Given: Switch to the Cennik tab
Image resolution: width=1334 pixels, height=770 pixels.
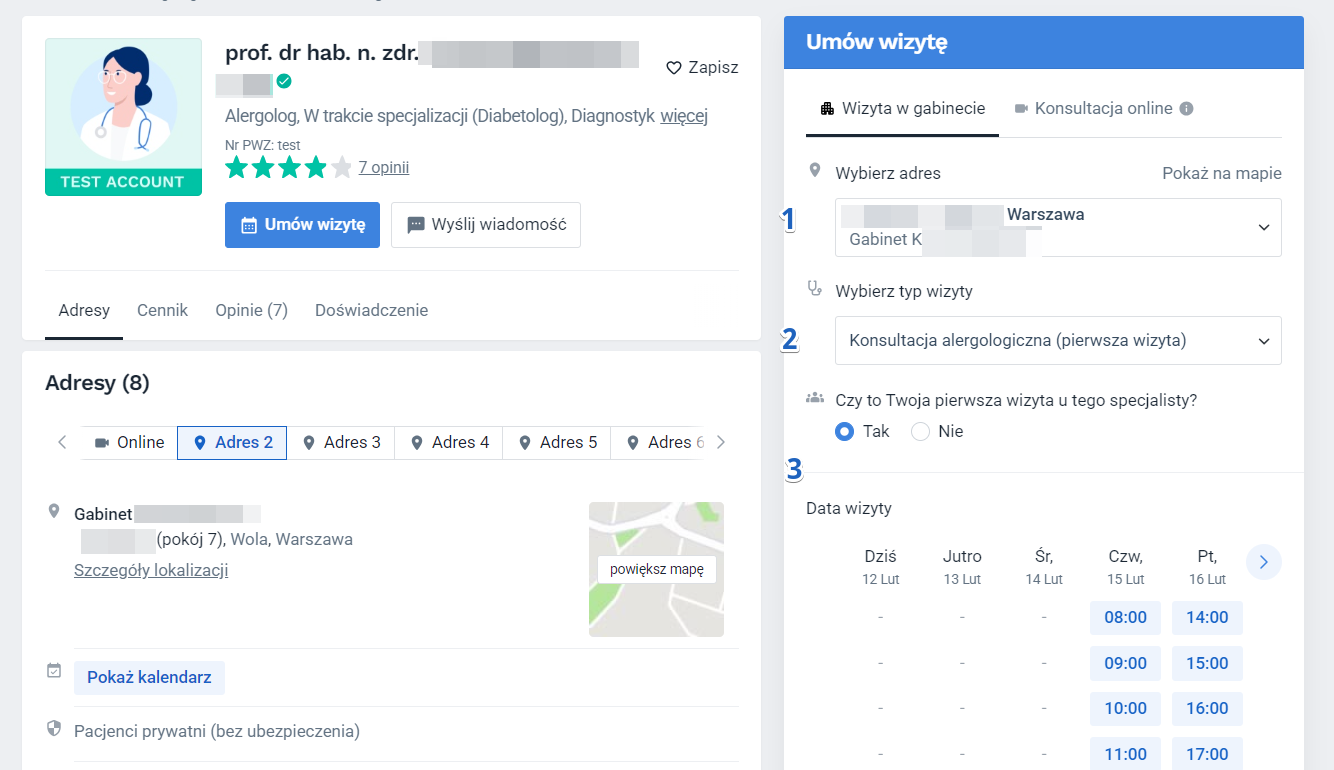Looking at the screenshot, I should tap(162, 310).
